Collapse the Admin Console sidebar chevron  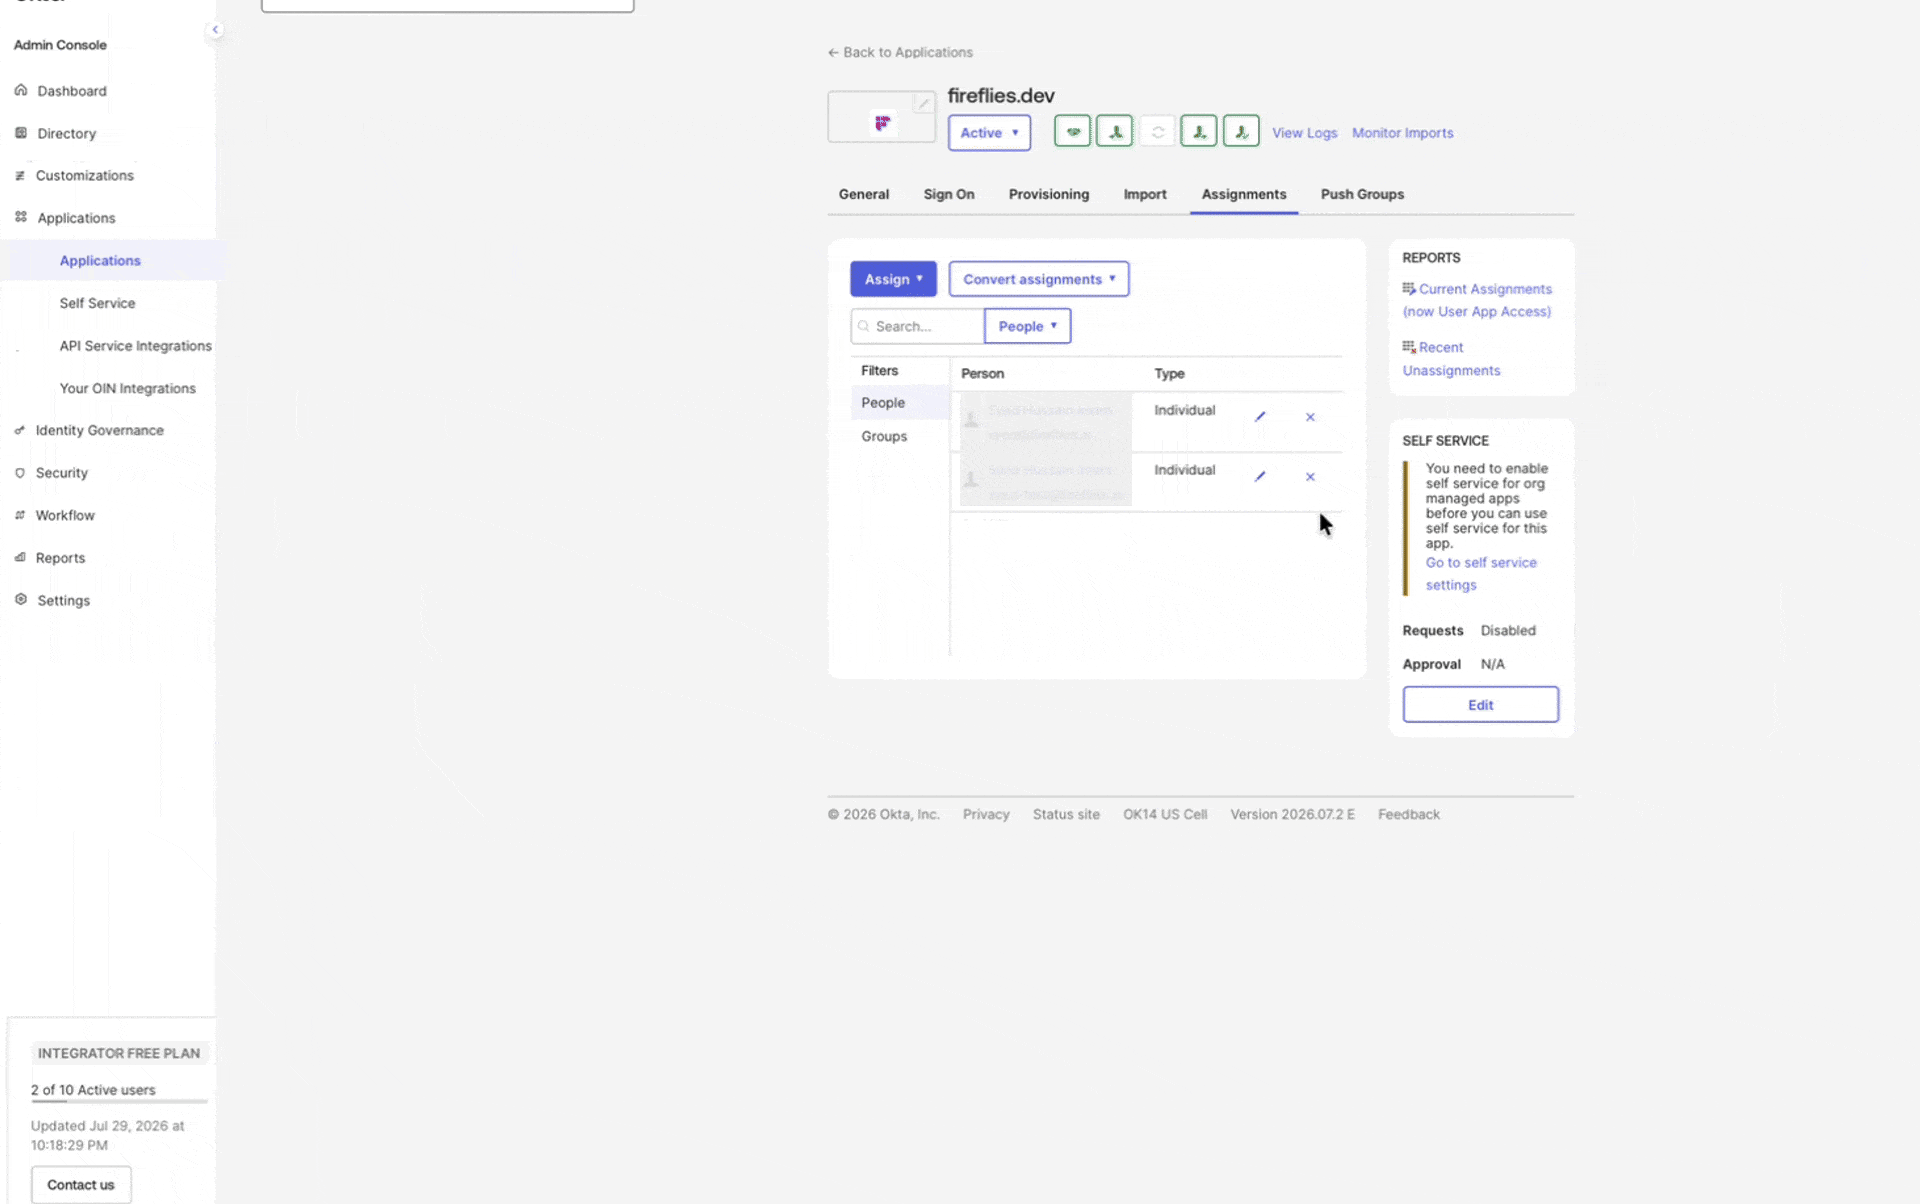click(x=215, y=30)
